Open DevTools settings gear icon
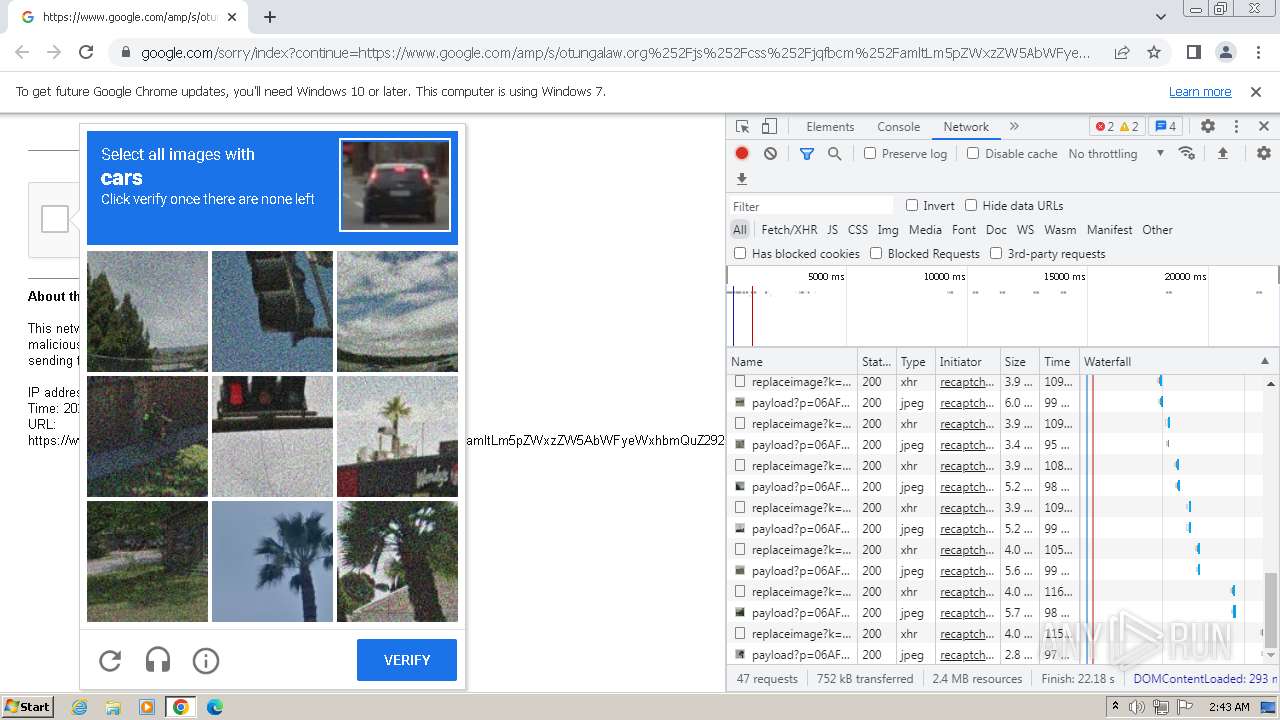Image resolution: width=1280 pixels, height=720 pixels. (1208, 127)
